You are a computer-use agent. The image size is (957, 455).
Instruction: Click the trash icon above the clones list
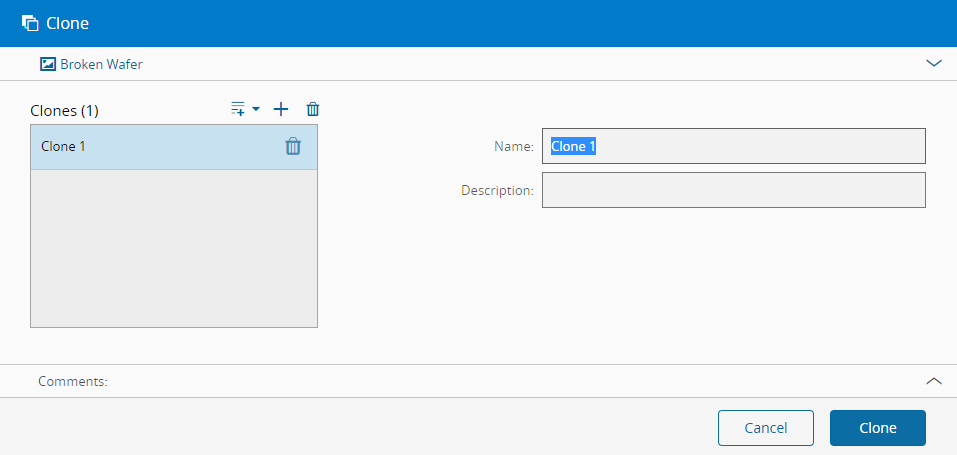click(x=313, y=109)
